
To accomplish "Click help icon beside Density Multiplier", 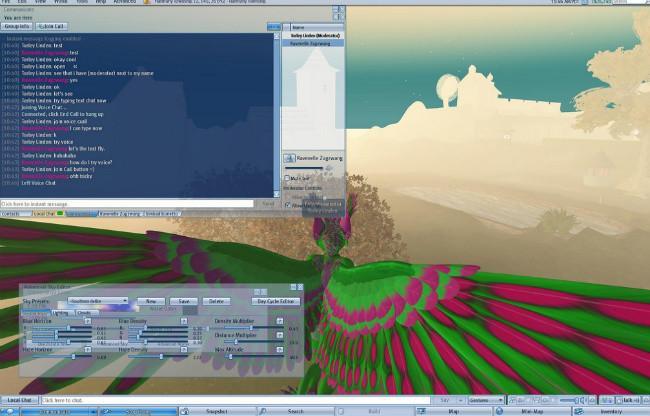I will click(x=281, y=321).
